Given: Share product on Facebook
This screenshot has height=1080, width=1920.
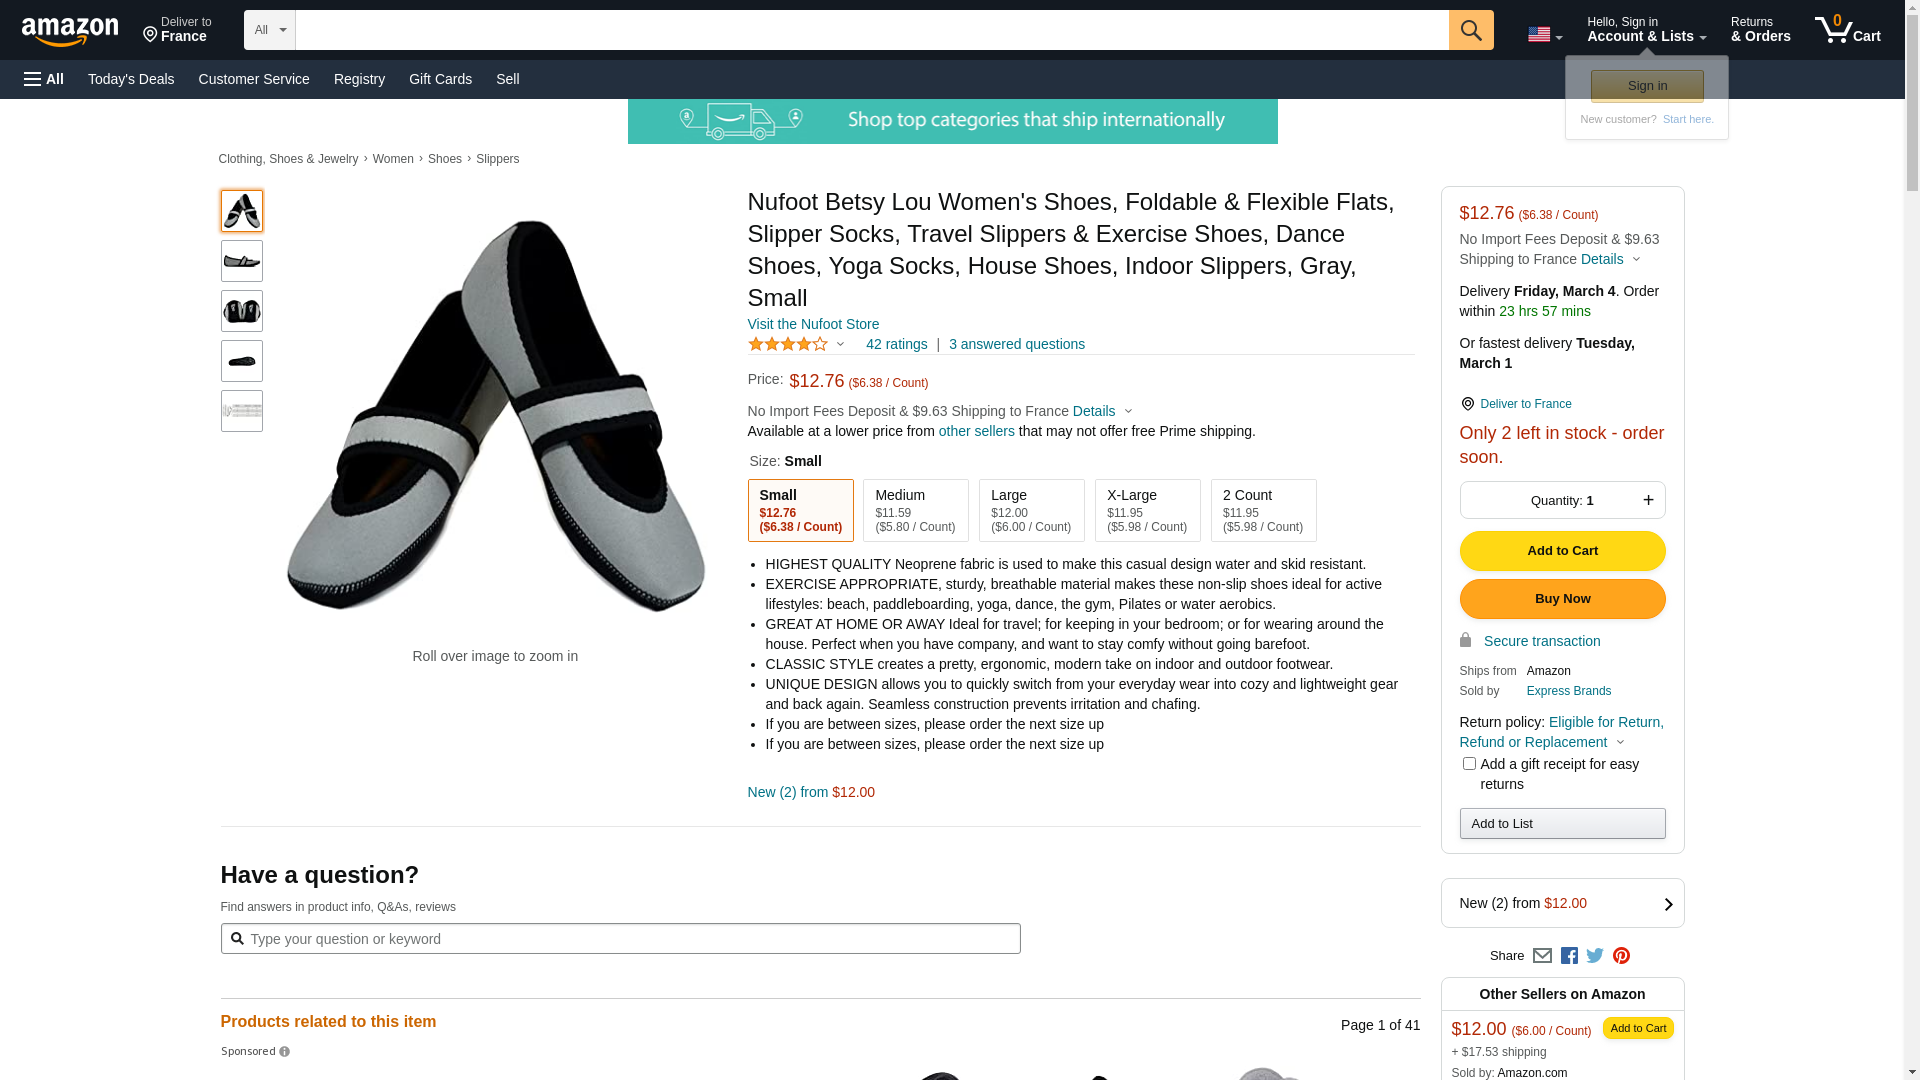Looking at the screenshot, I should (x=1569, y=956).
